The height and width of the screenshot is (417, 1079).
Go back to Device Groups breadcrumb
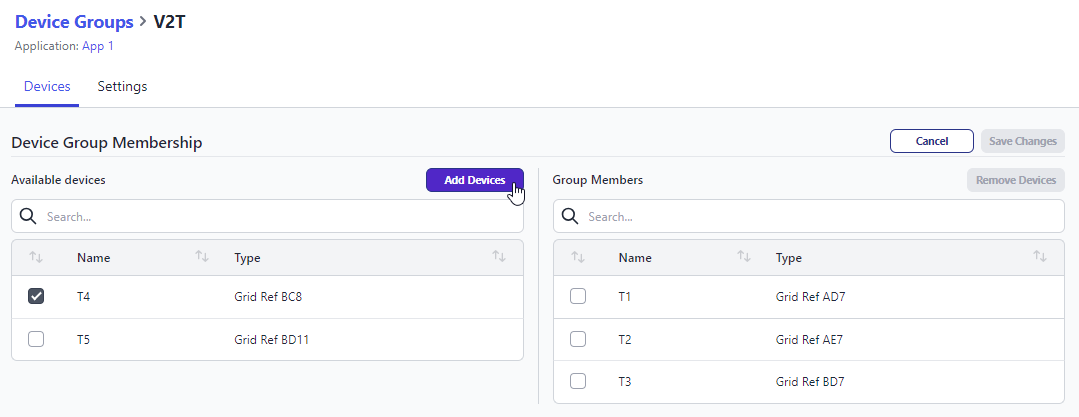[74, 21]
